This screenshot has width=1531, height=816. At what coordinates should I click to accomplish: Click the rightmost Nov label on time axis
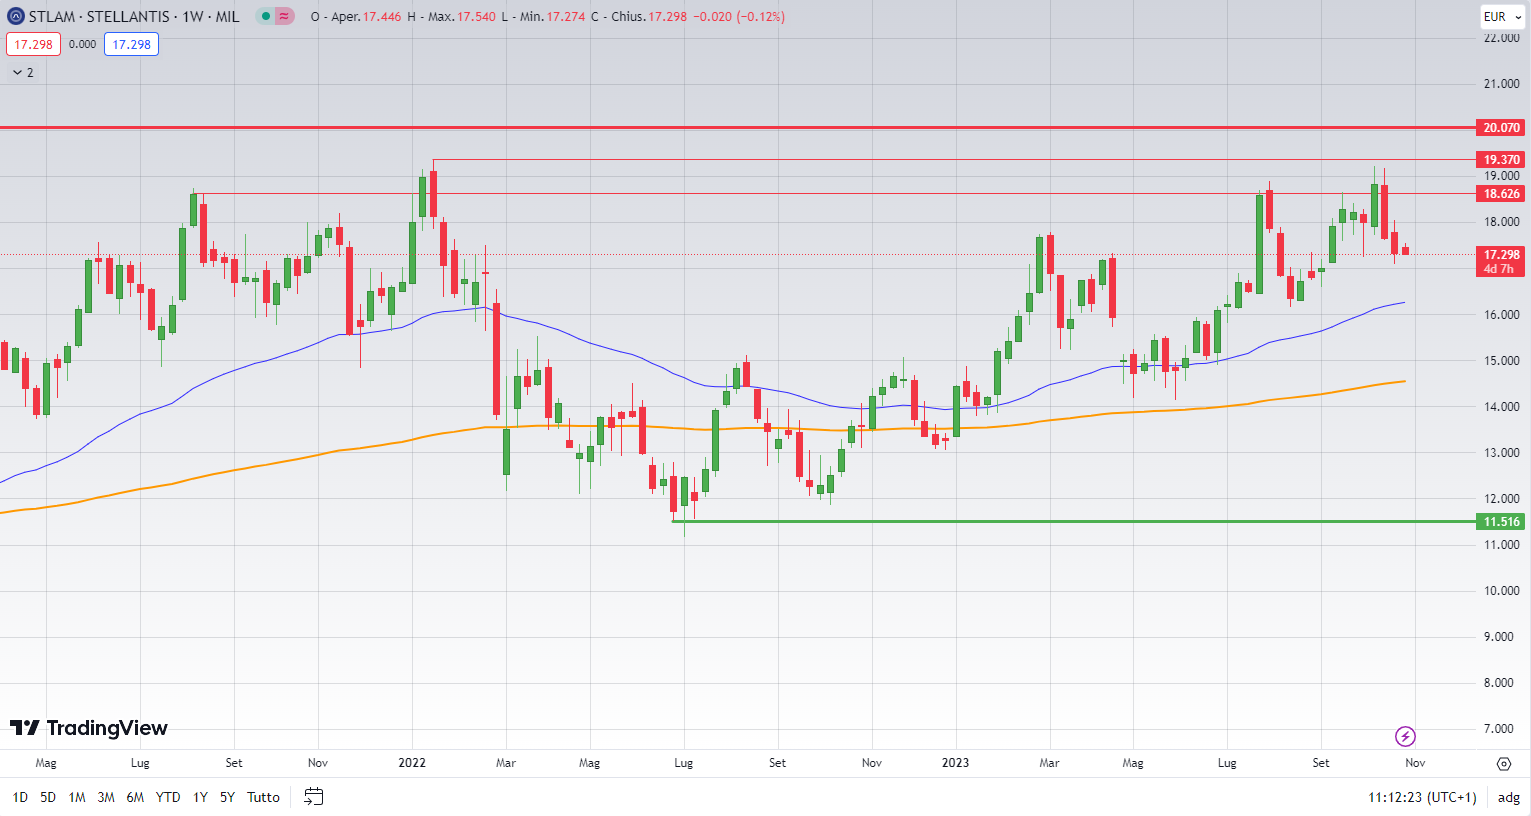click(x=1415, y=763)
